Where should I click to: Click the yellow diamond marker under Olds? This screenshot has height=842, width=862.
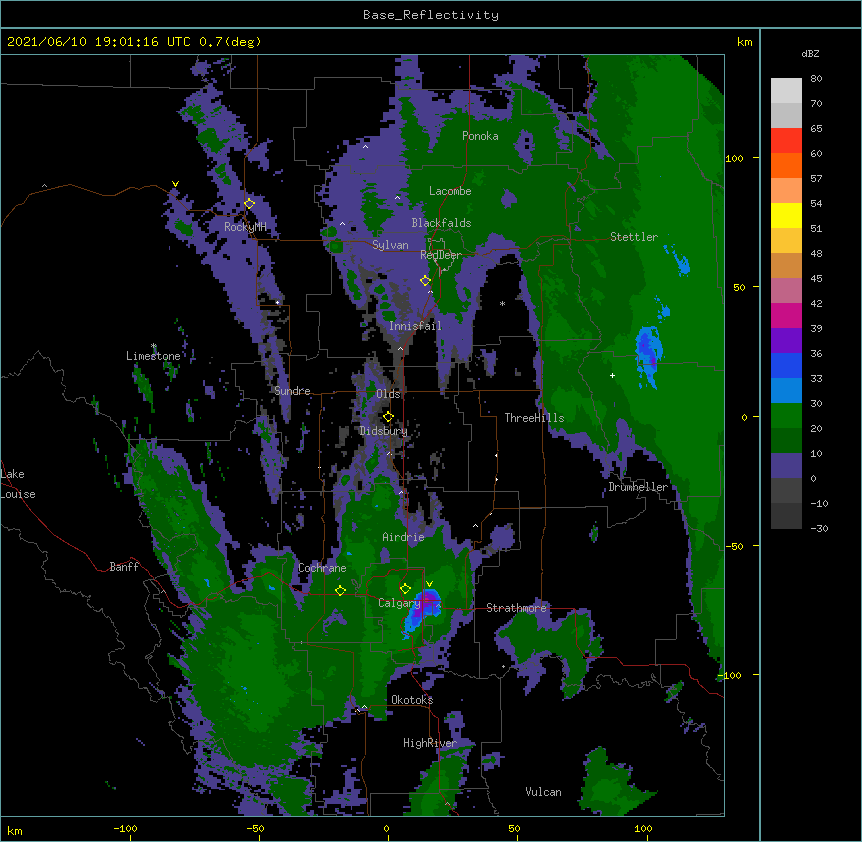click(388, 417)
